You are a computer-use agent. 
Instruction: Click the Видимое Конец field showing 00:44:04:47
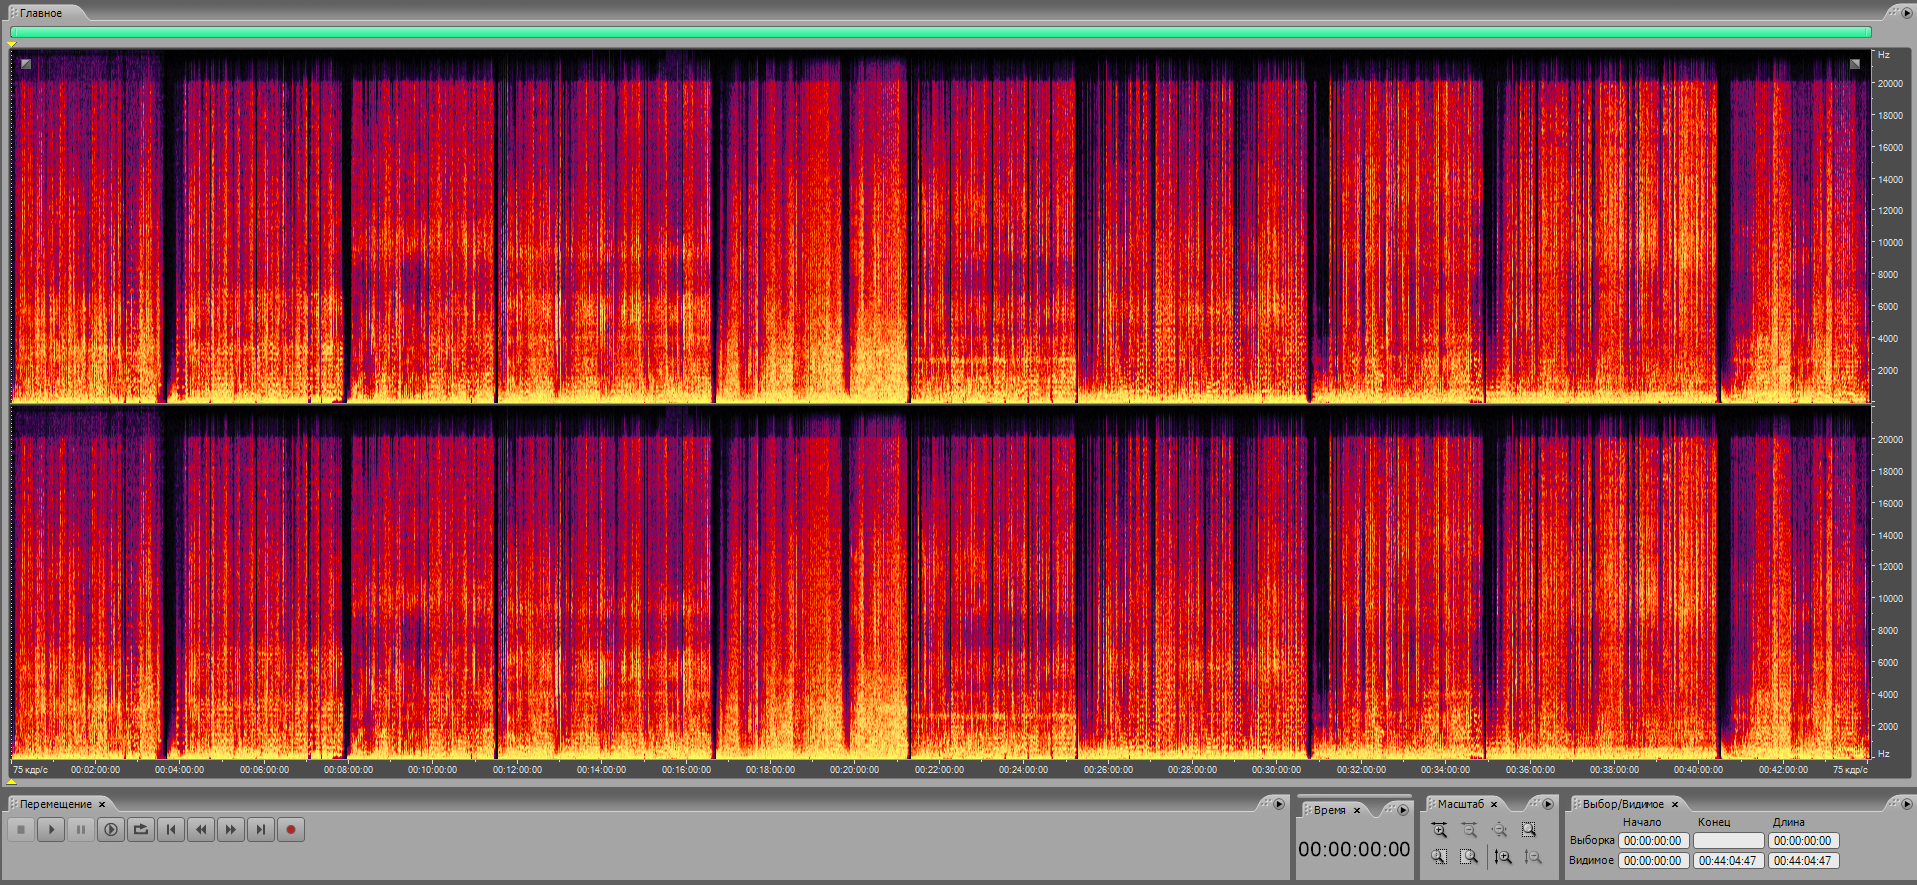1727,860
